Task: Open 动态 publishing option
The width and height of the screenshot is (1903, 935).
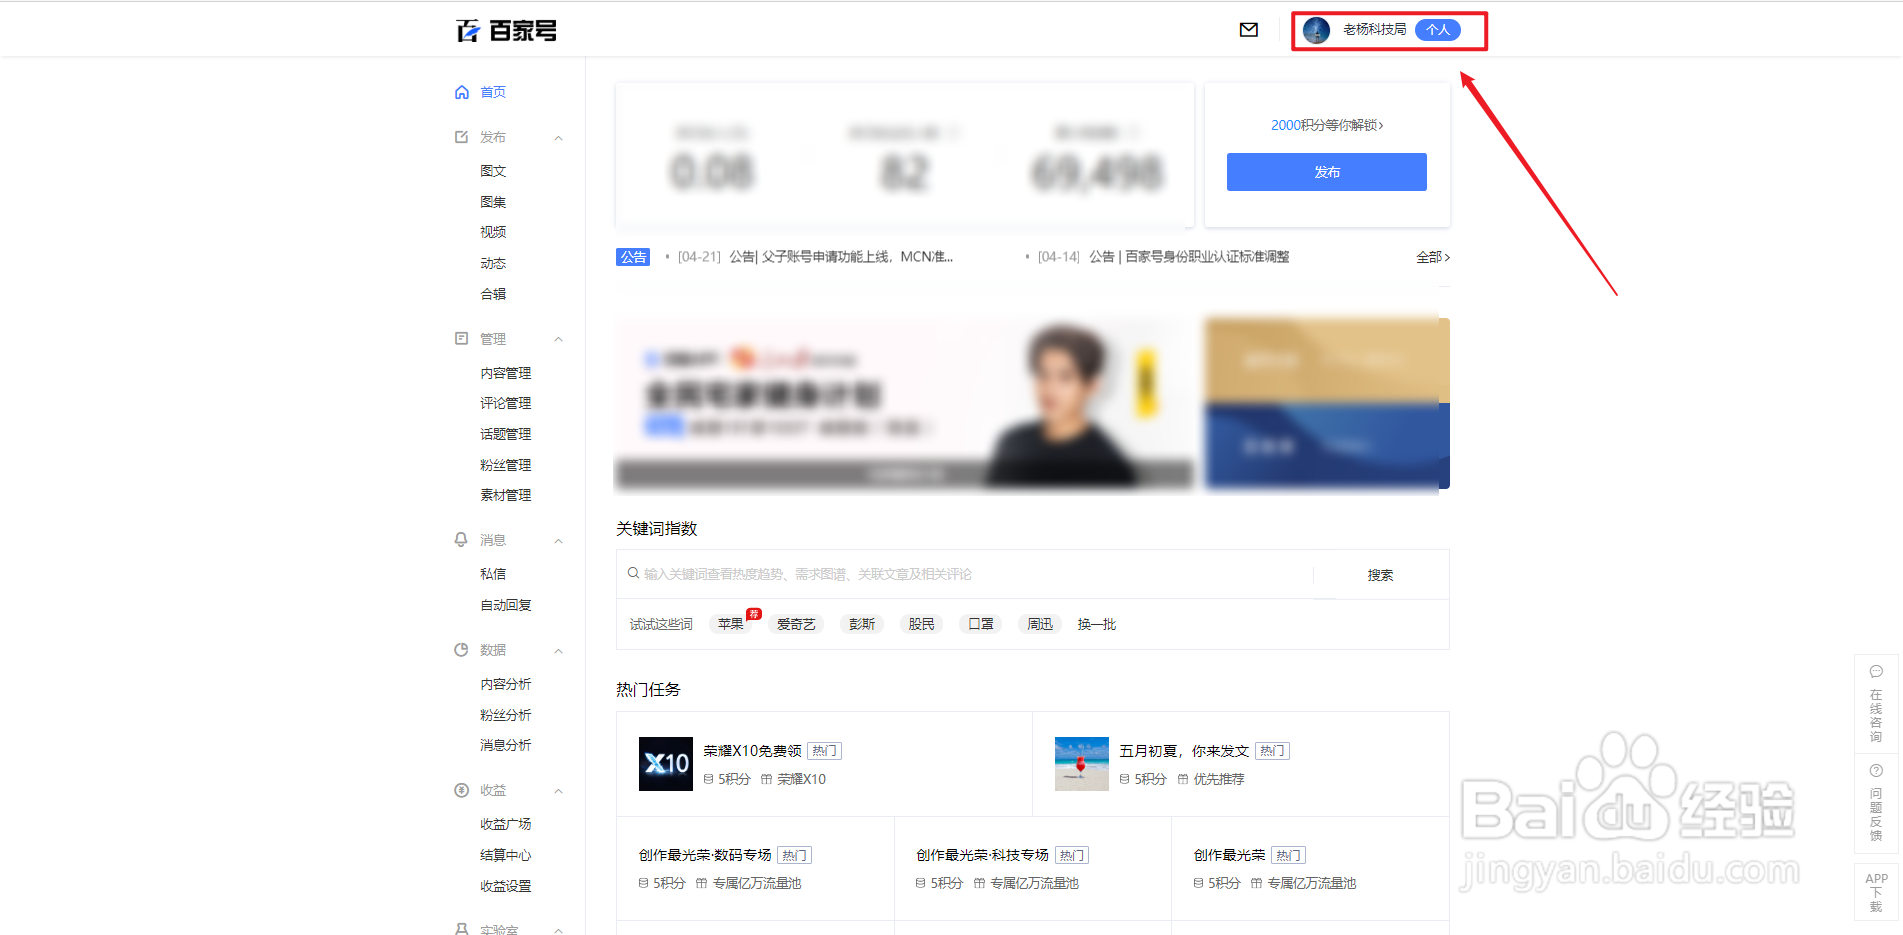Action: (x=493, y=263)
